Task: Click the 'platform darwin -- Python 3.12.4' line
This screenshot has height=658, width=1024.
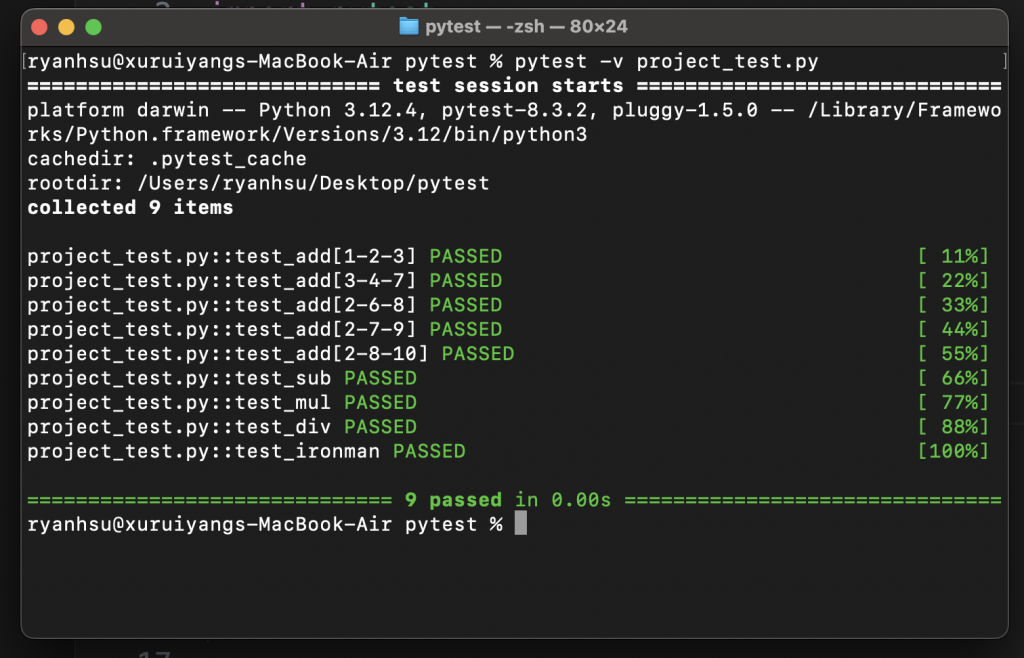Action: [514, 110]
